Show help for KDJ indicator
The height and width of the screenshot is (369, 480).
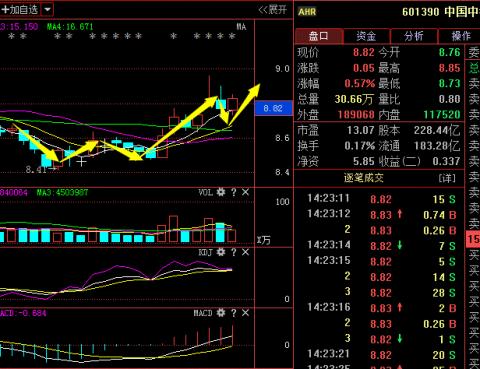click(234, 252)
